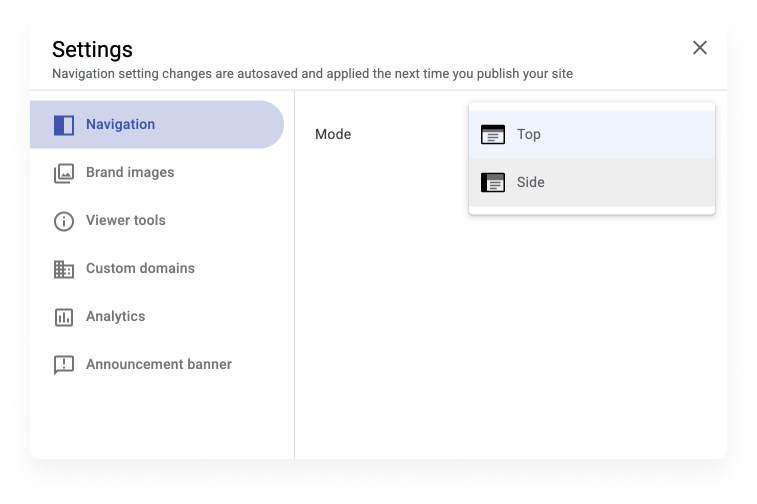Image resolution: width=757 pixels, height=504 pixels.
Task: Close the Settings dialog
Action: (700, 48)
